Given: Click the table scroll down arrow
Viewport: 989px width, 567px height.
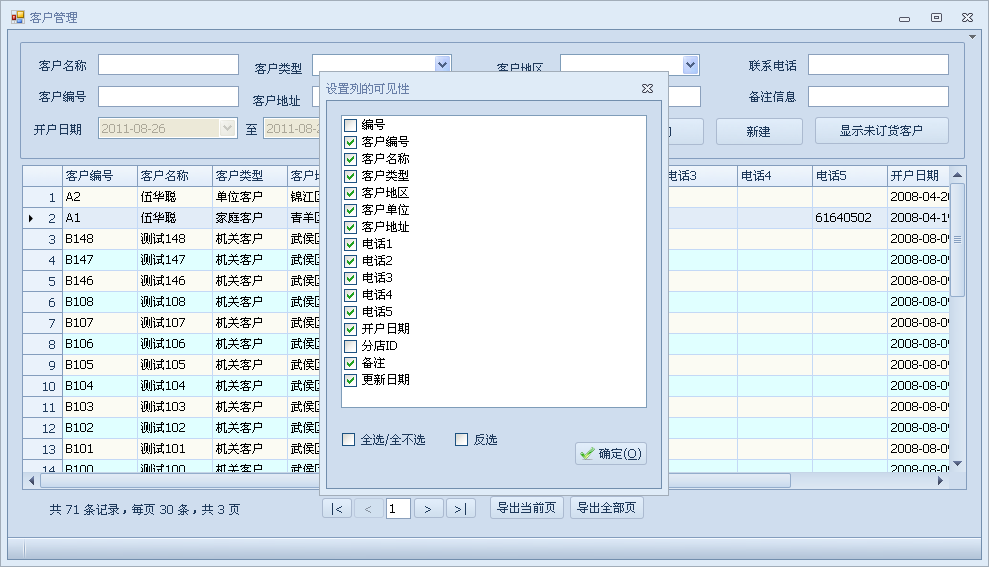Looking at the screenshot, I should (957, 464).
